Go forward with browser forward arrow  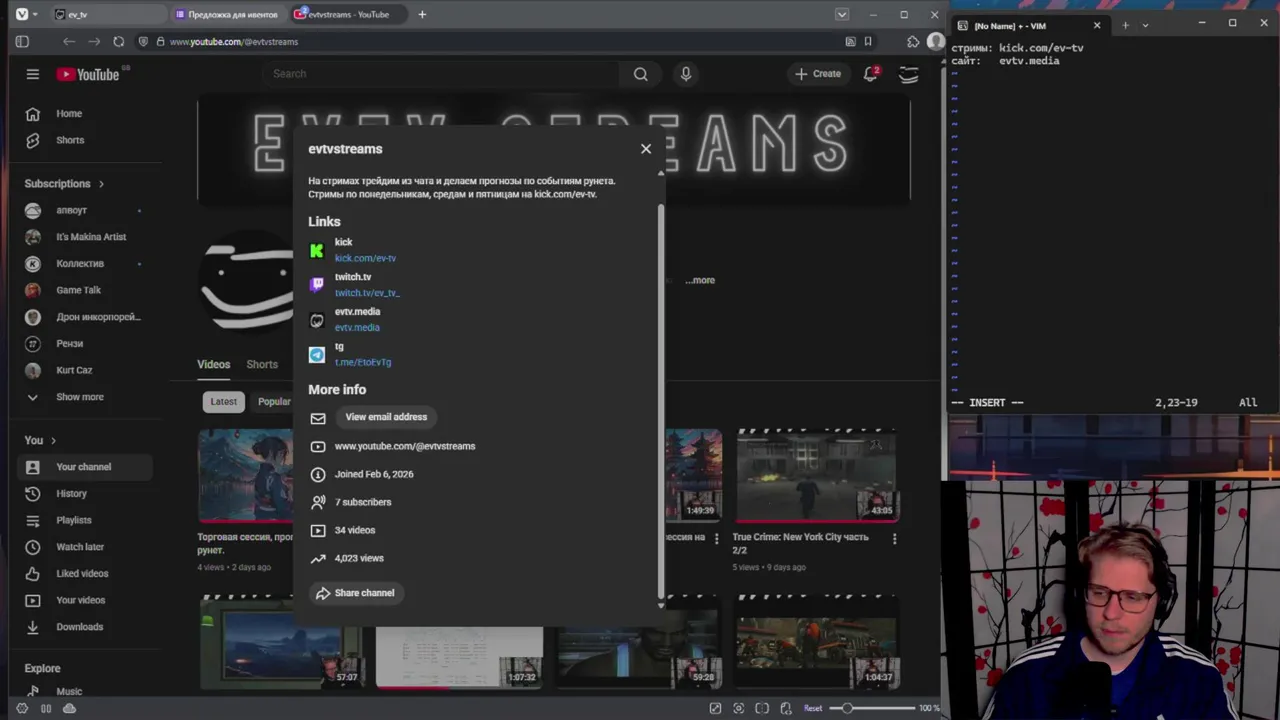pyautogui.click(x=94, y=42)
